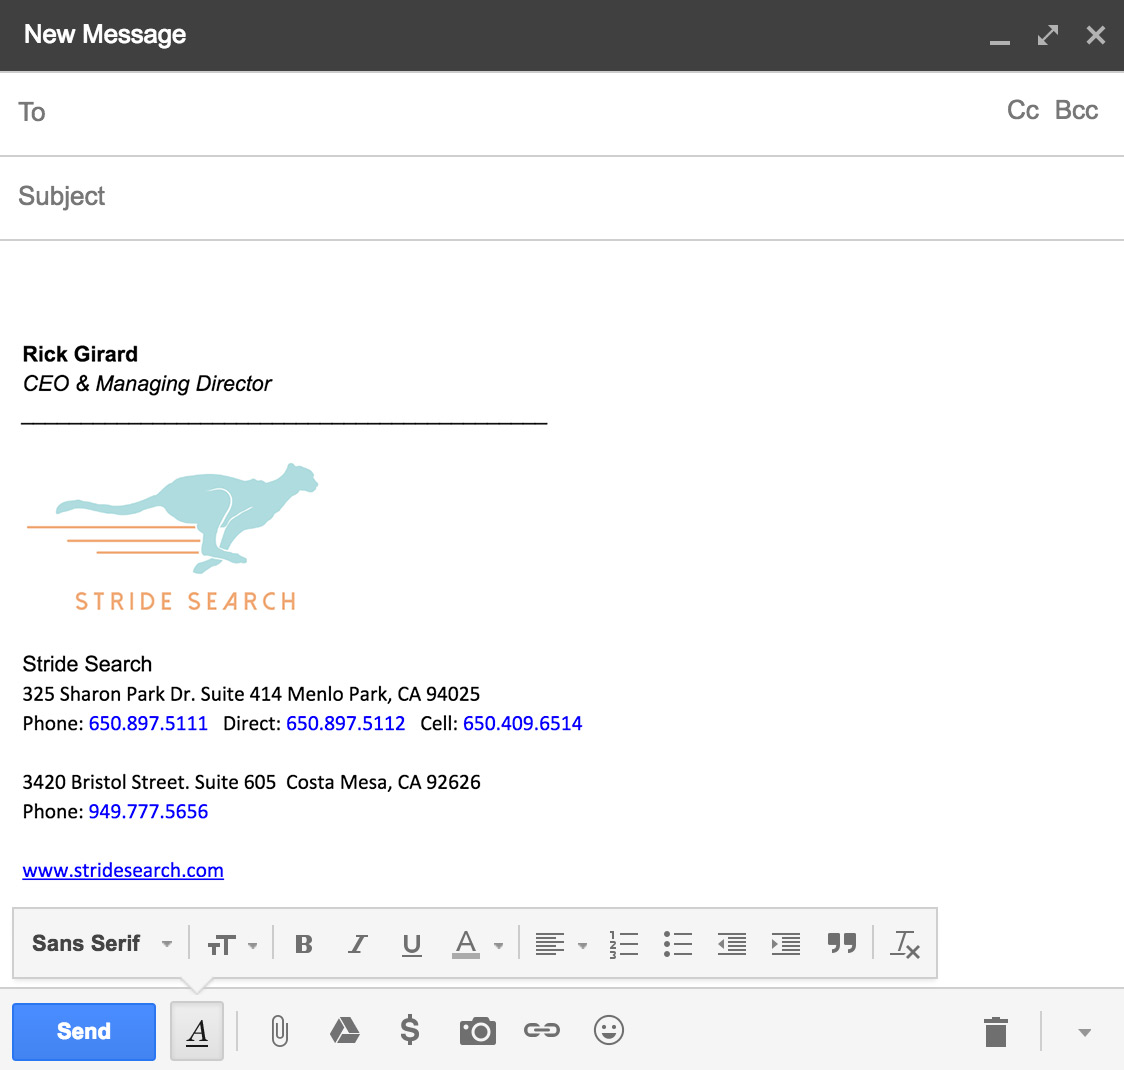1124x1070 pixels.
Task: Expand compose window to full screen
Action: point(1048,35)
